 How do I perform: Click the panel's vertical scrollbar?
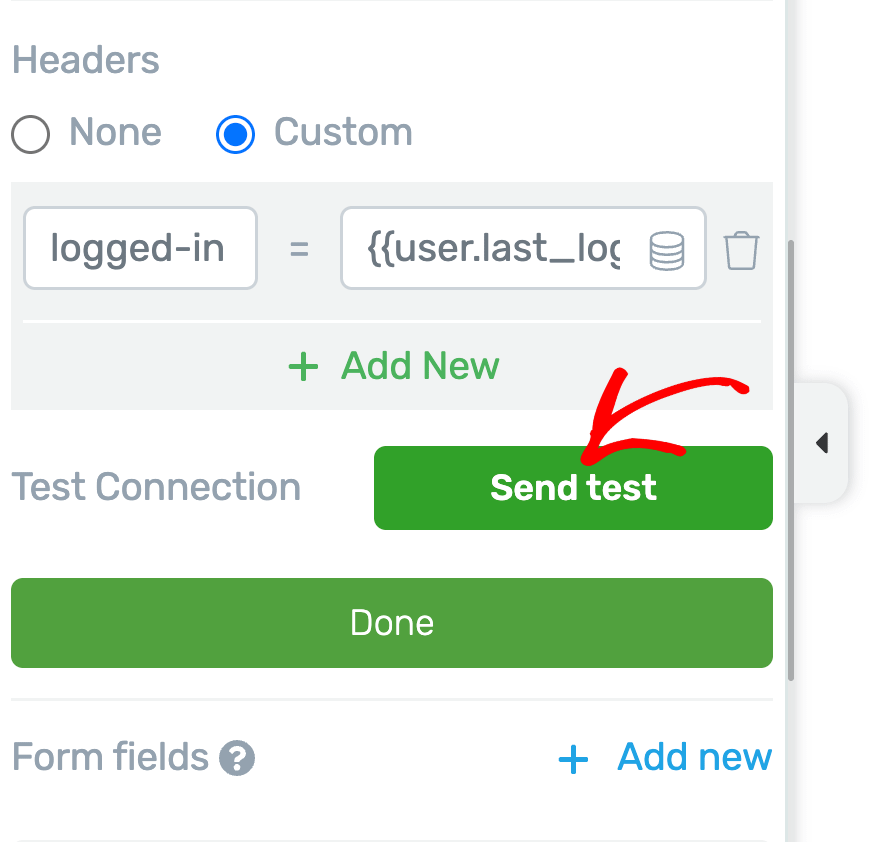pyautogui.click(x=791, y=460)
